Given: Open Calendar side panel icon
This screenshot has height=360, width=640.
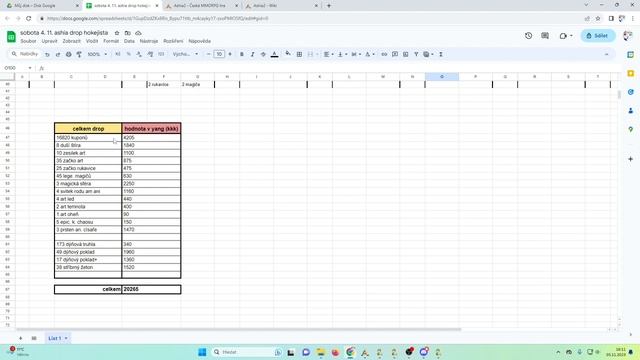Looking at the screenshot, I should coord(631,55).
